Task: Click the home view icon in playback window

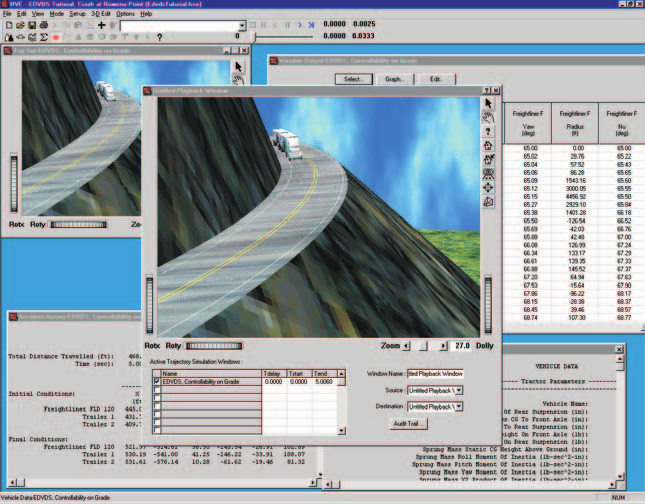Action: (x=488, y=145)
